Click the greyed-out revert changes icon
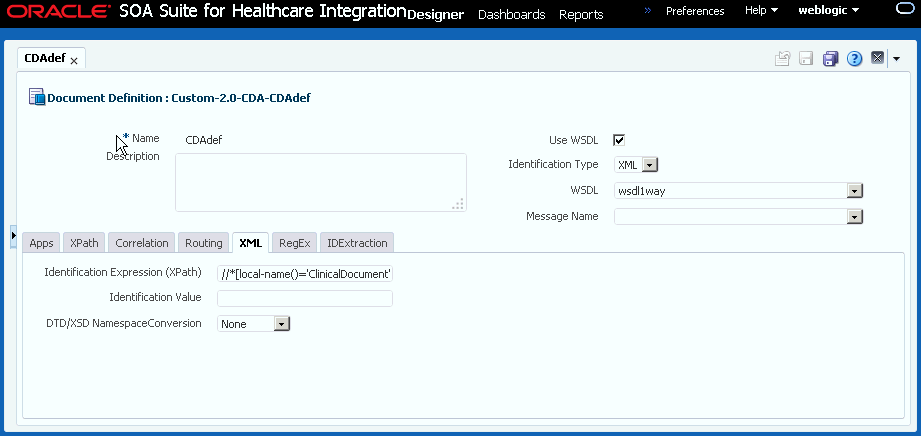Viewport: 921px width, 436px height. (782, 58)
